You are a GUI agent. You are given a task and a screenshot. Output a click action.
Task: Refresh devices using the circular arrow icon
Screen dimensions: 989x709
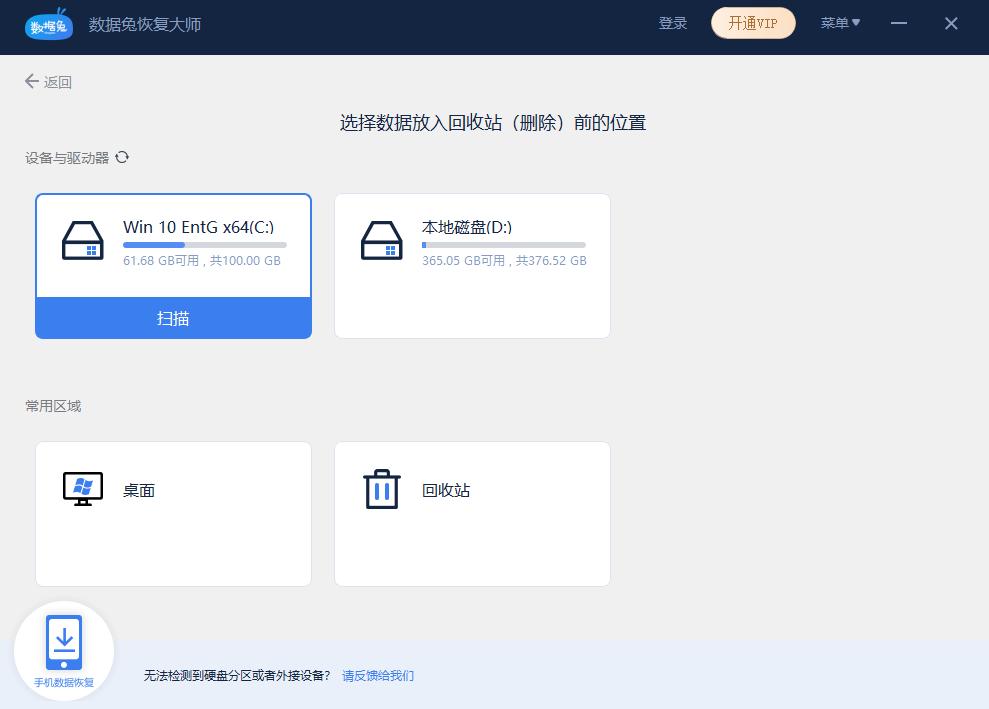[122, 157]
